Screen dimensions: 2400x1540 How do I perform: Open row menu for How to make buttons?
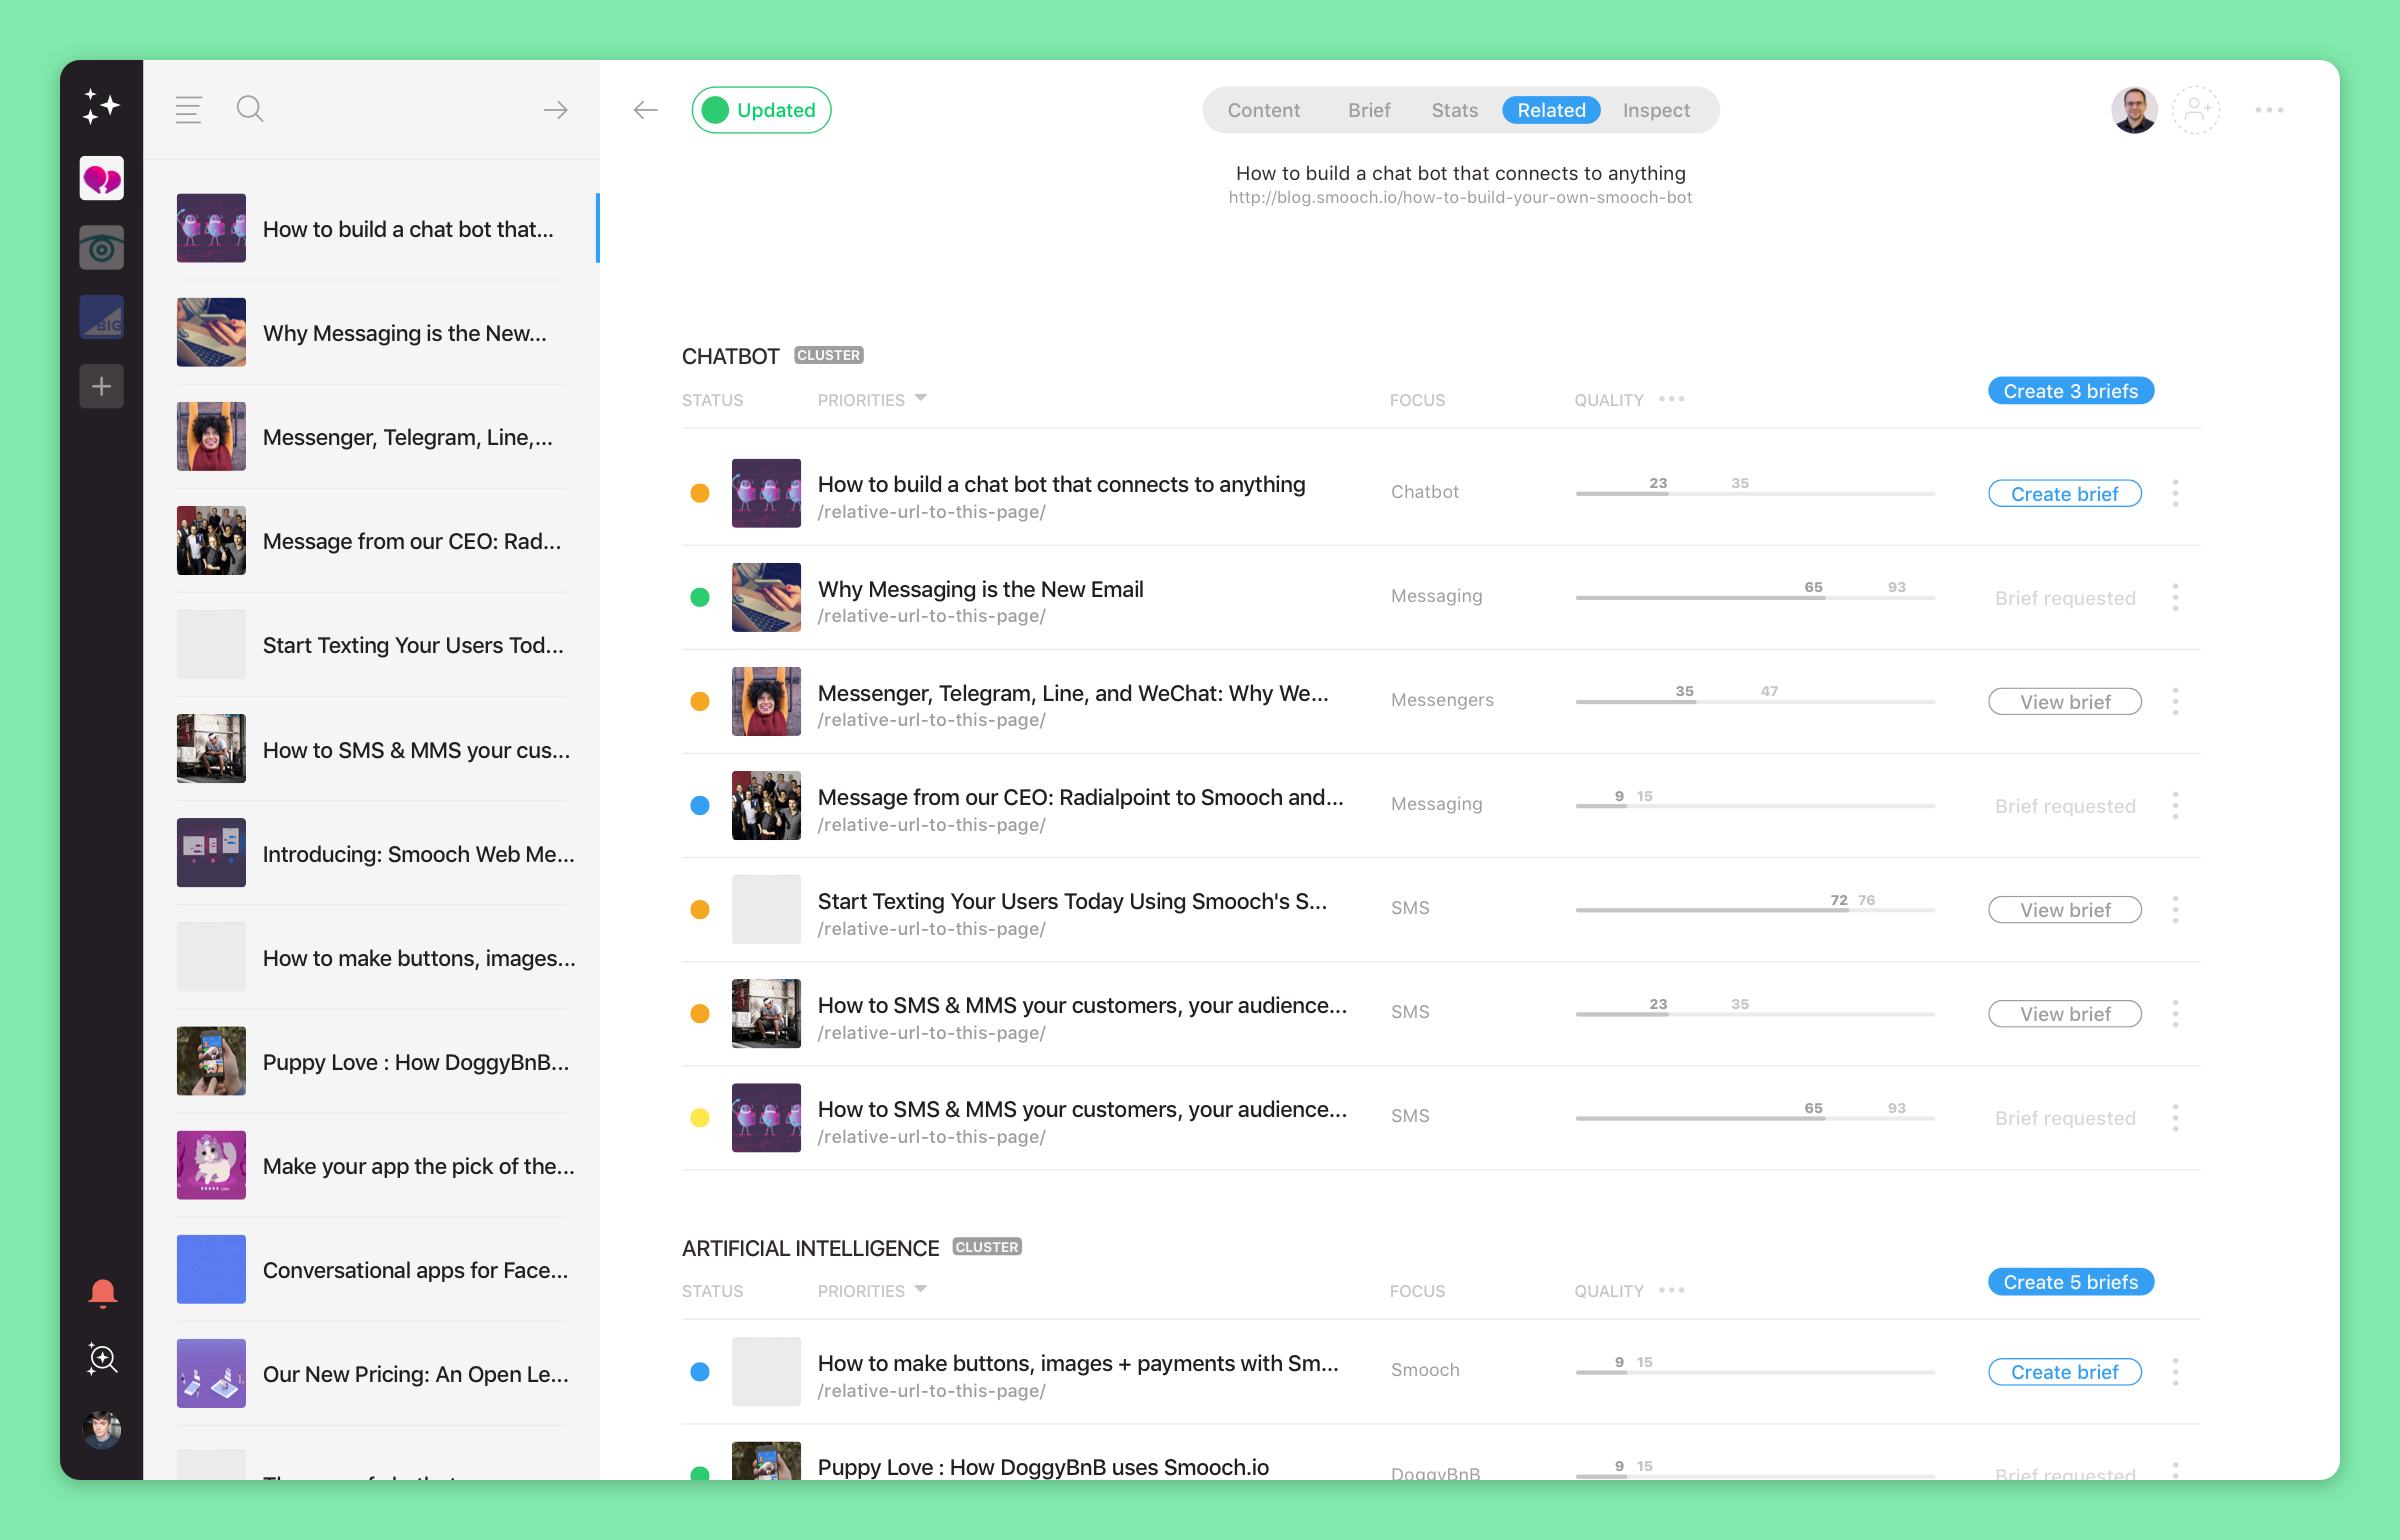tap(2176, 1372)
